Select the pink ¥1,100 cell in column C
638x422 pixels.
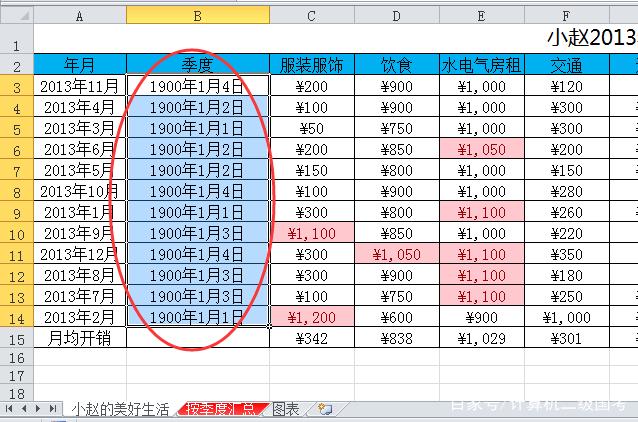pyautogui.click(x=312, y=233)
